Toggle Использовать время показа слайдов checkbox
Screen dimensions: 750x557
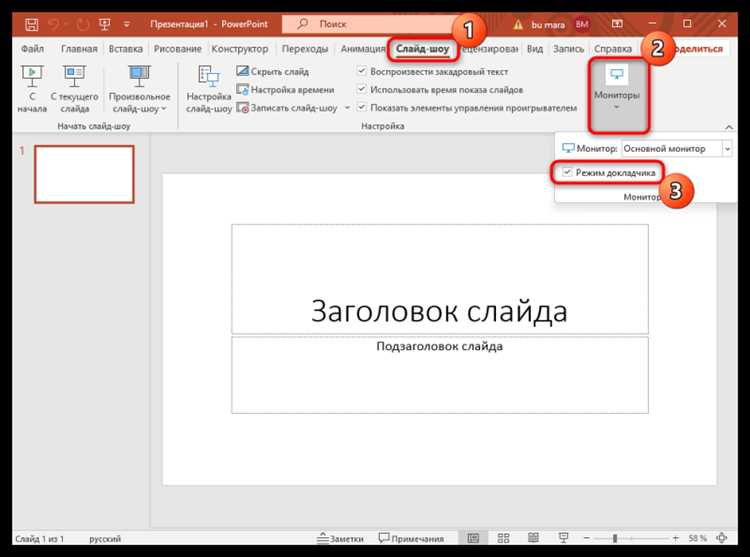362,89
